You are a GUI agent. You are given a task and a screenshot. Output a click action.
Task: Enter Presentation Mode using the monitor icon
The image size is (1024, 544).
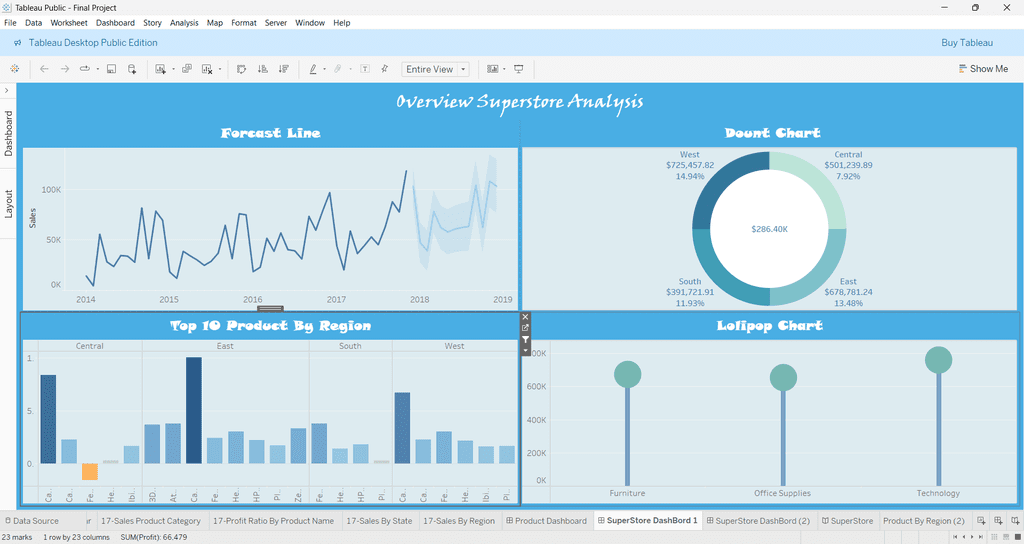click(519, 69)
